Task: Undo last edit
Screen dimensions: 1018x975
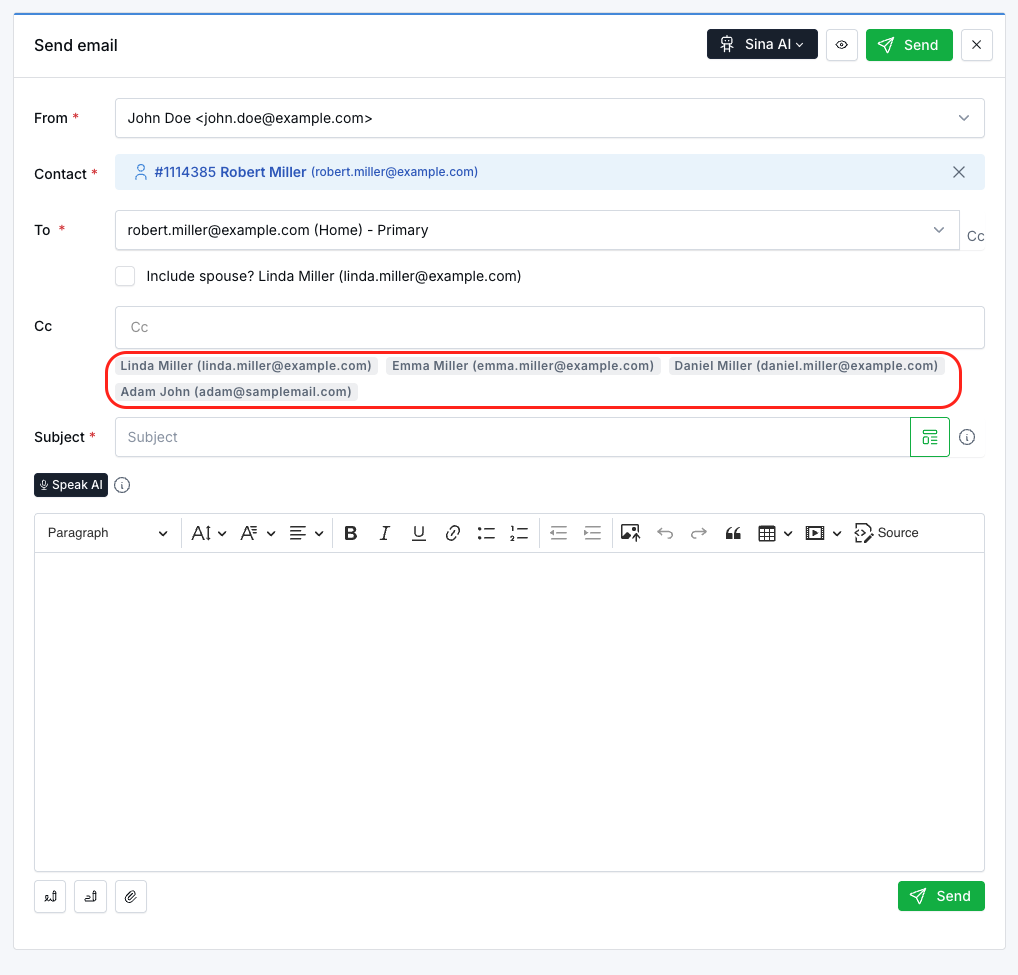Action: coord(665,533)
